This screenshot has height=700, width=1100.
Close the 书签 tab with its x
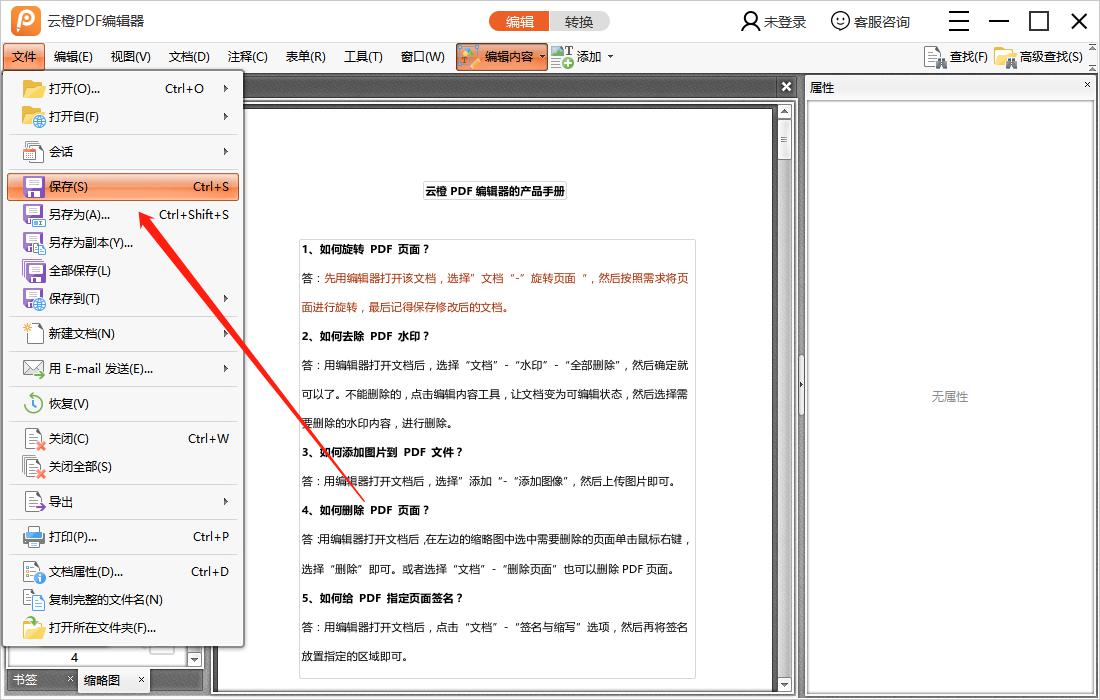click(70, 678)
